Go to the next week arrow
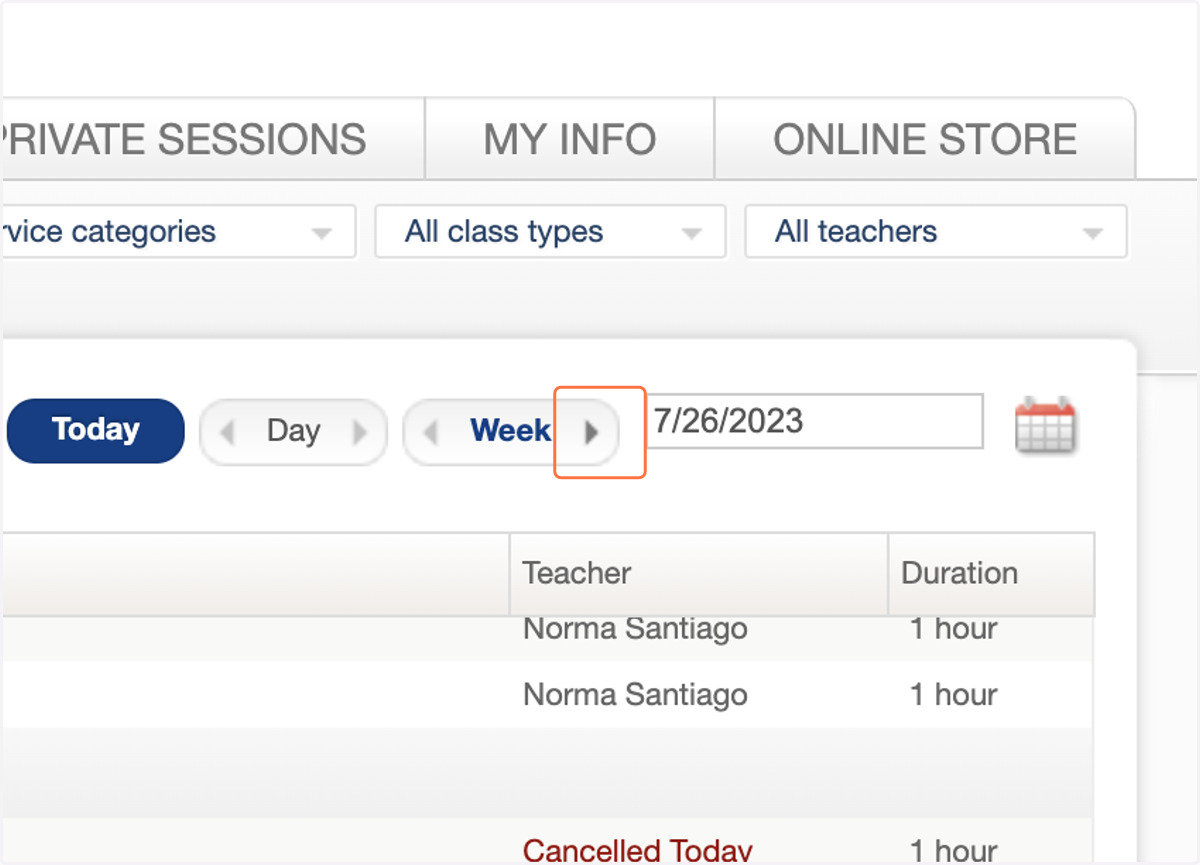The height and width of the screenshot is (865, 1200). (592, 432)
